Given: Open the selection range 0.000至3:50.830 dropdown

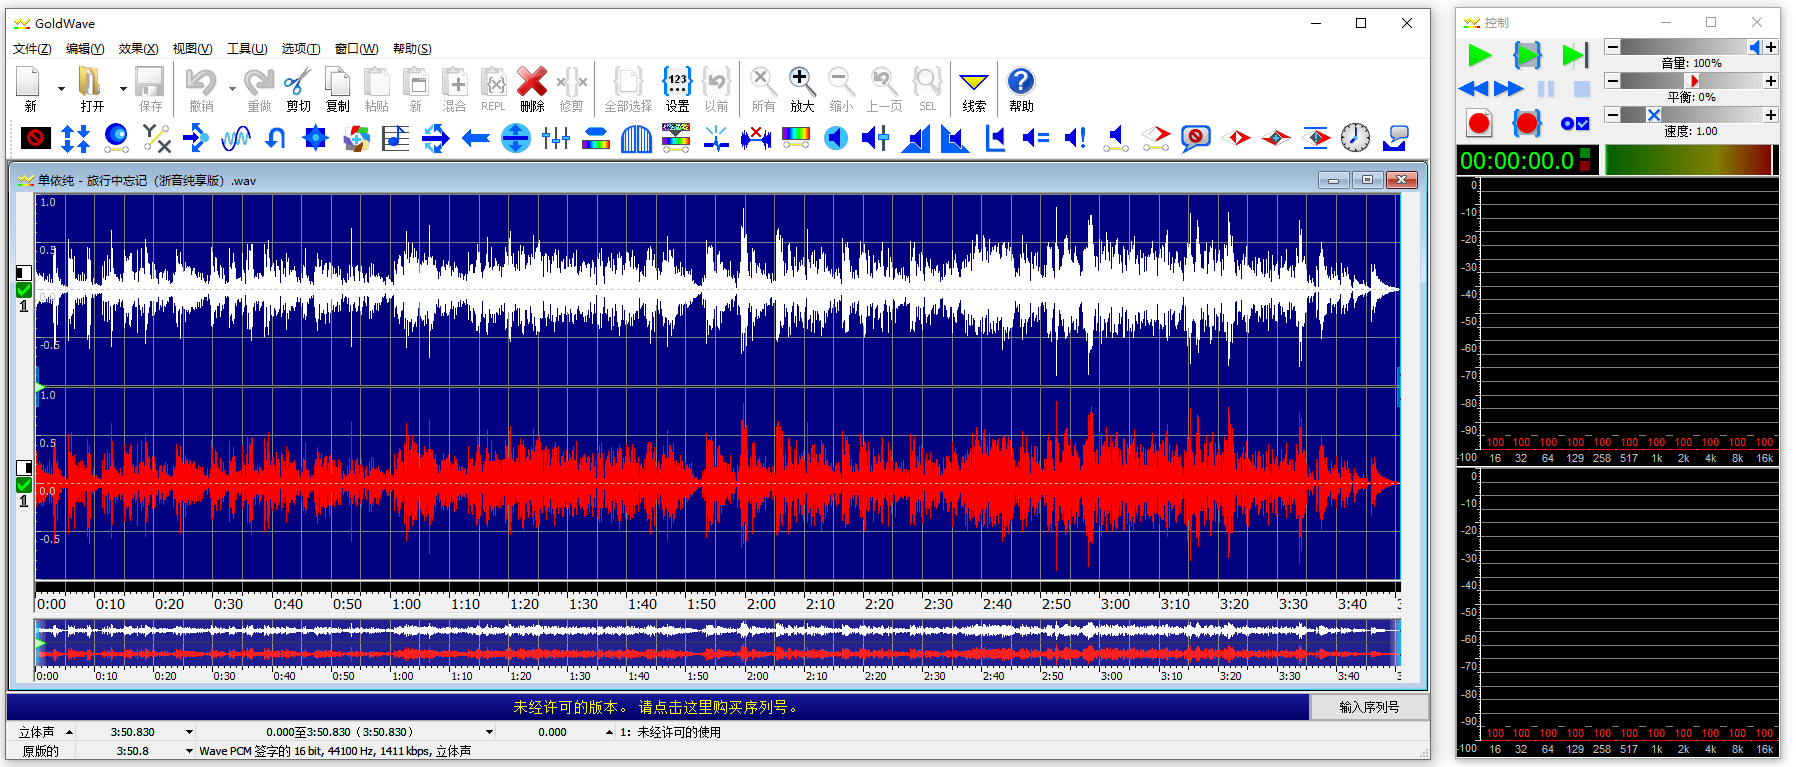Looking at the screenshot, I should (x=489, y=732).
